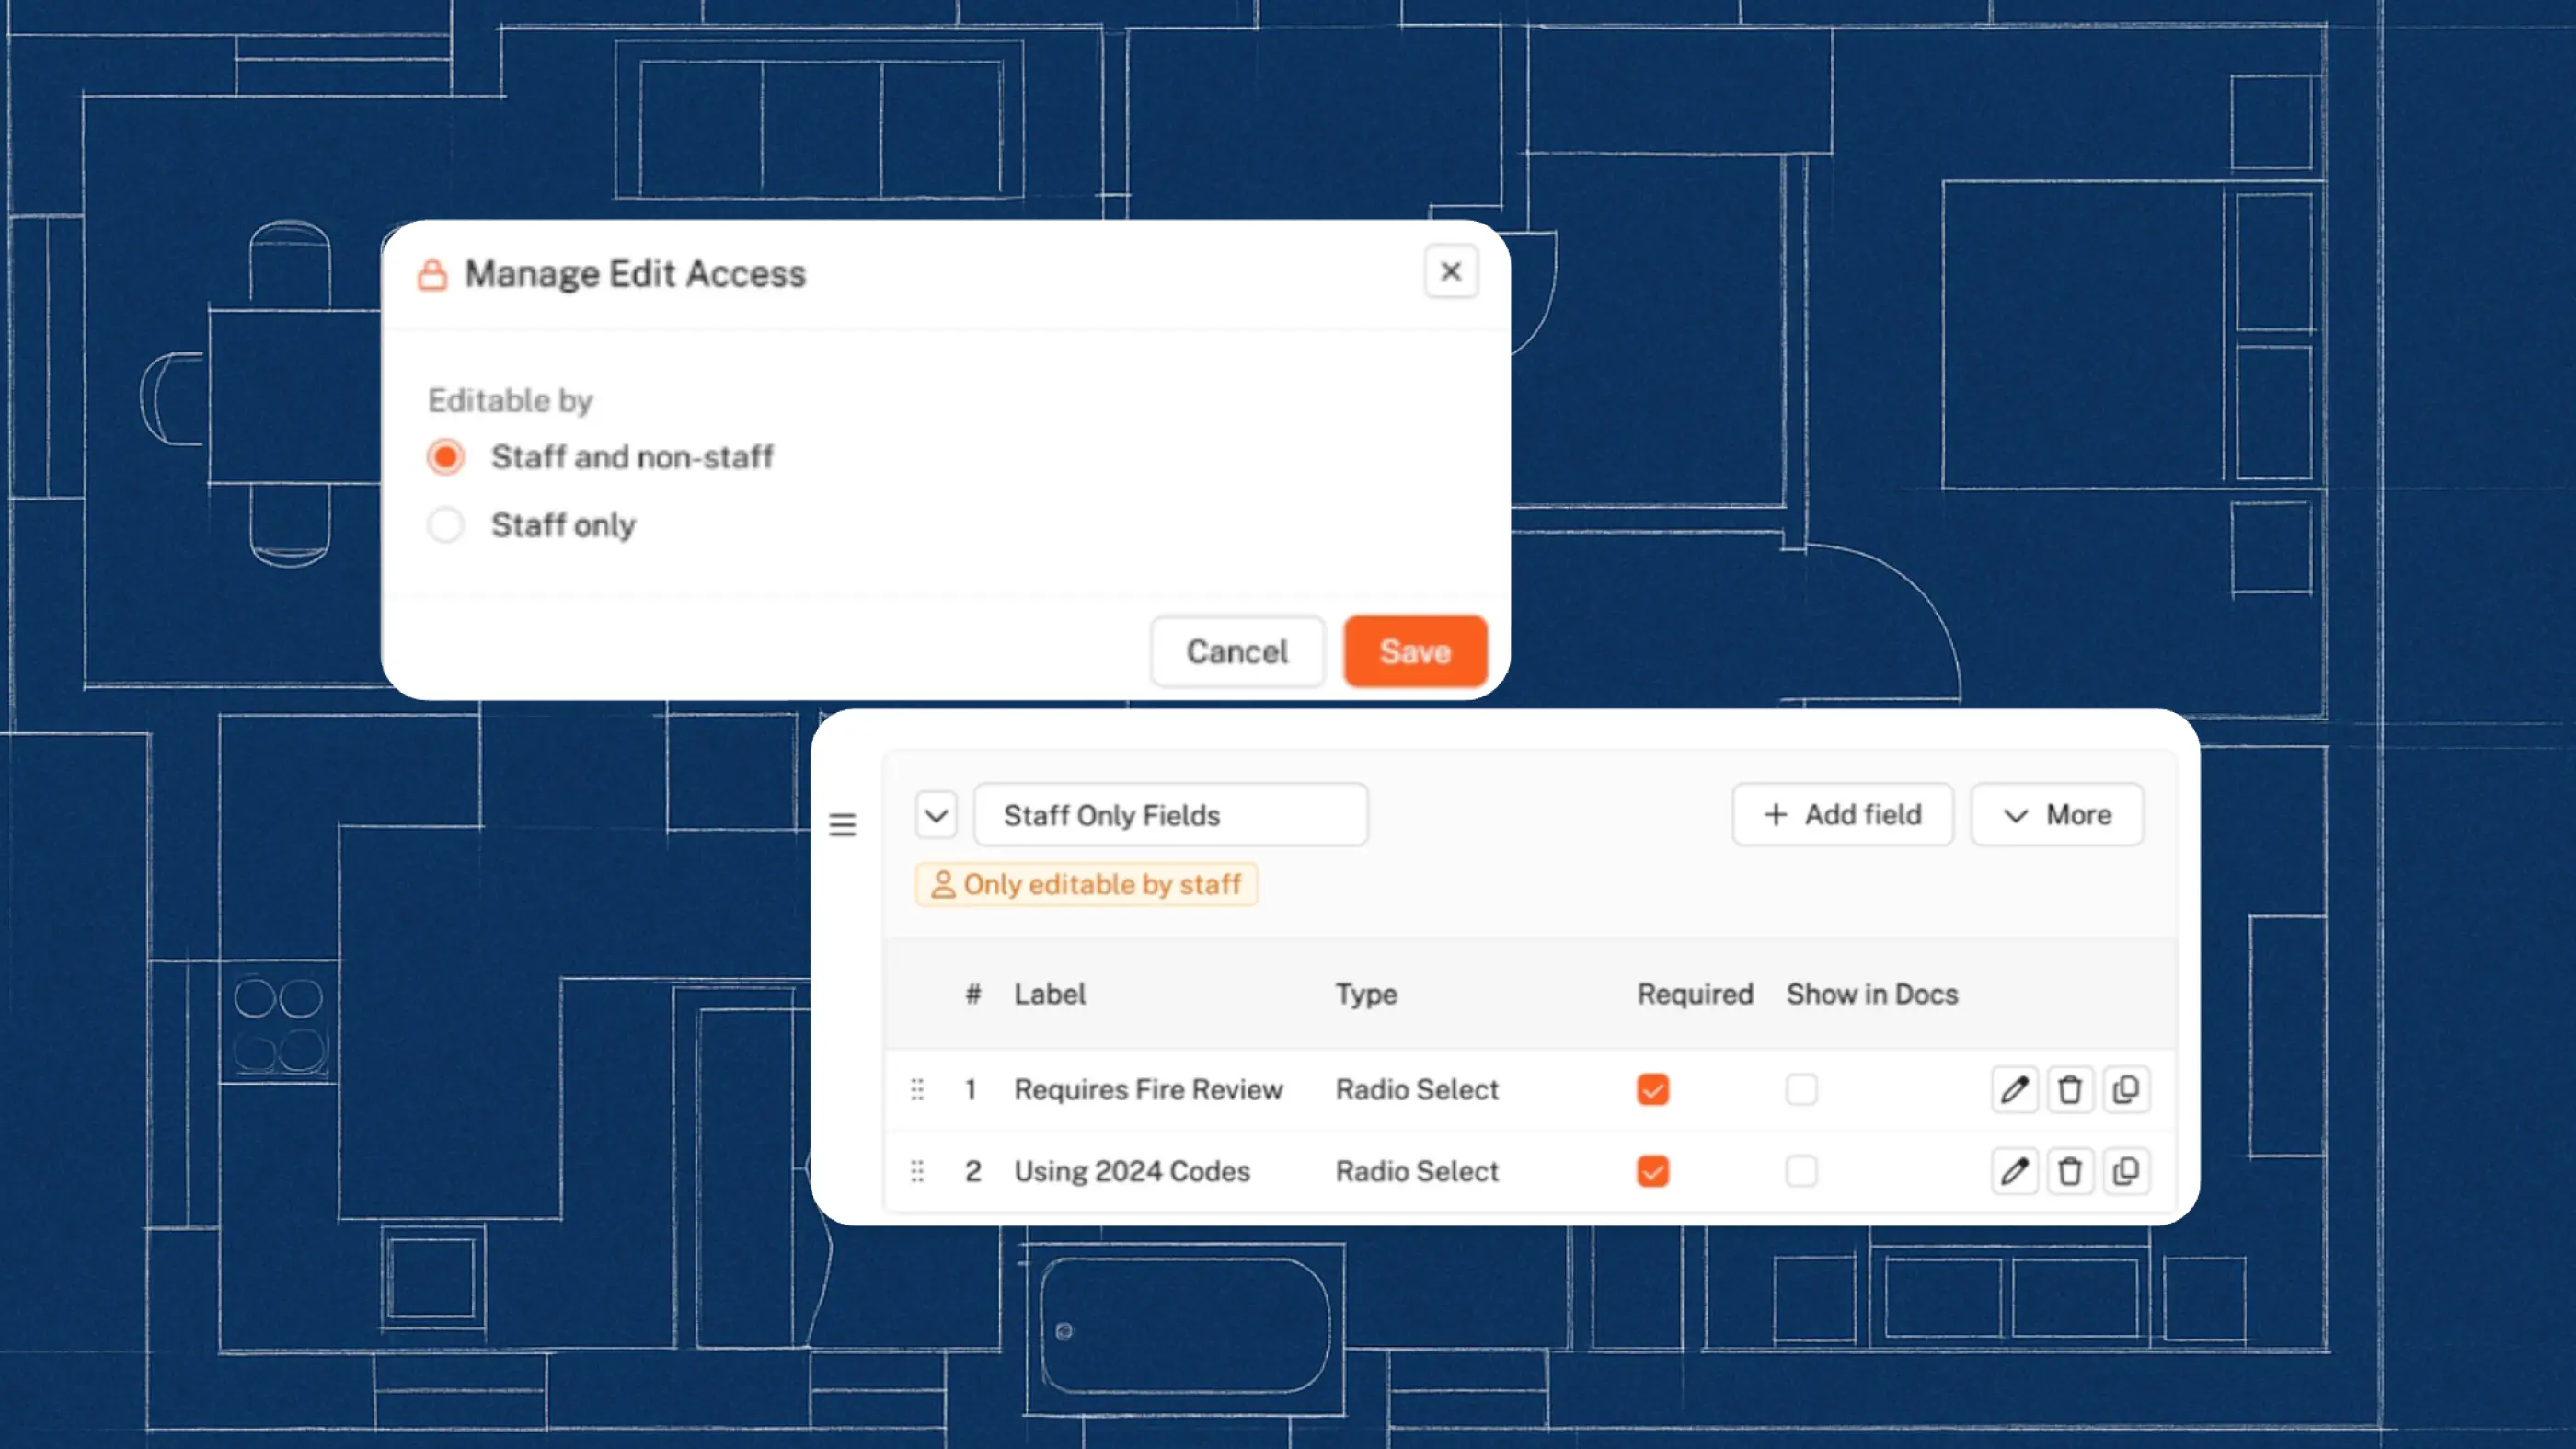Click the drag handle for row 2
Screen dimensions: 2576x1449
point(917,1171)
